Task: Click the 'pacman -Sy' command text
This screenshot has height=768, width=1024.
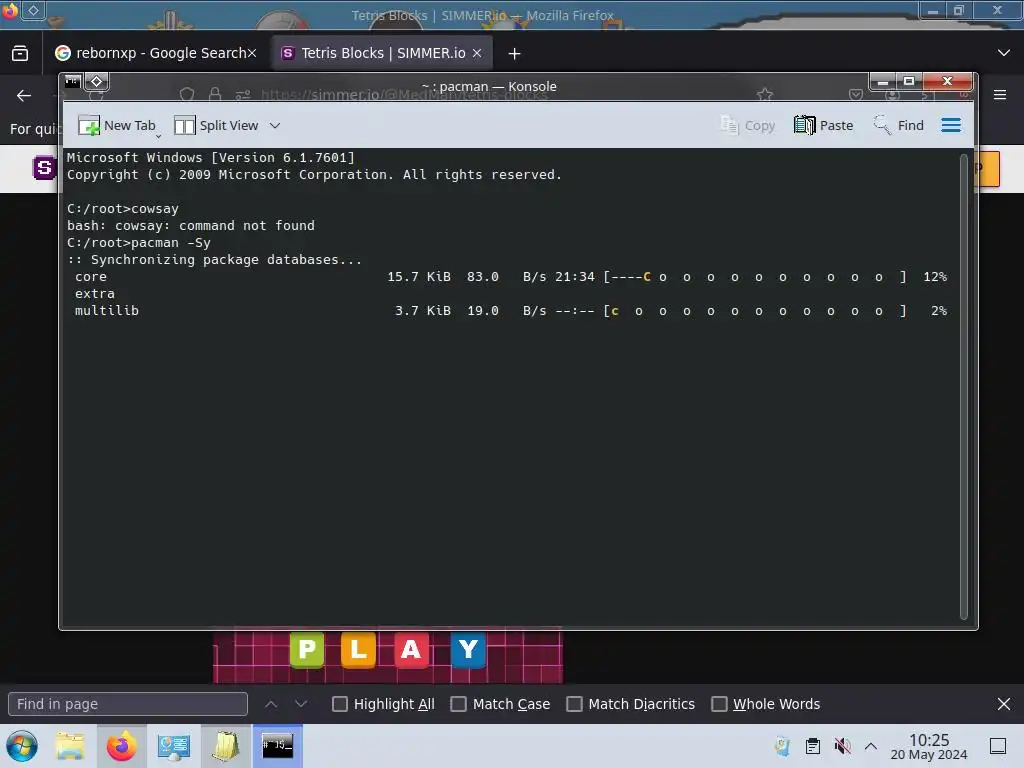Action: [171, 243]
